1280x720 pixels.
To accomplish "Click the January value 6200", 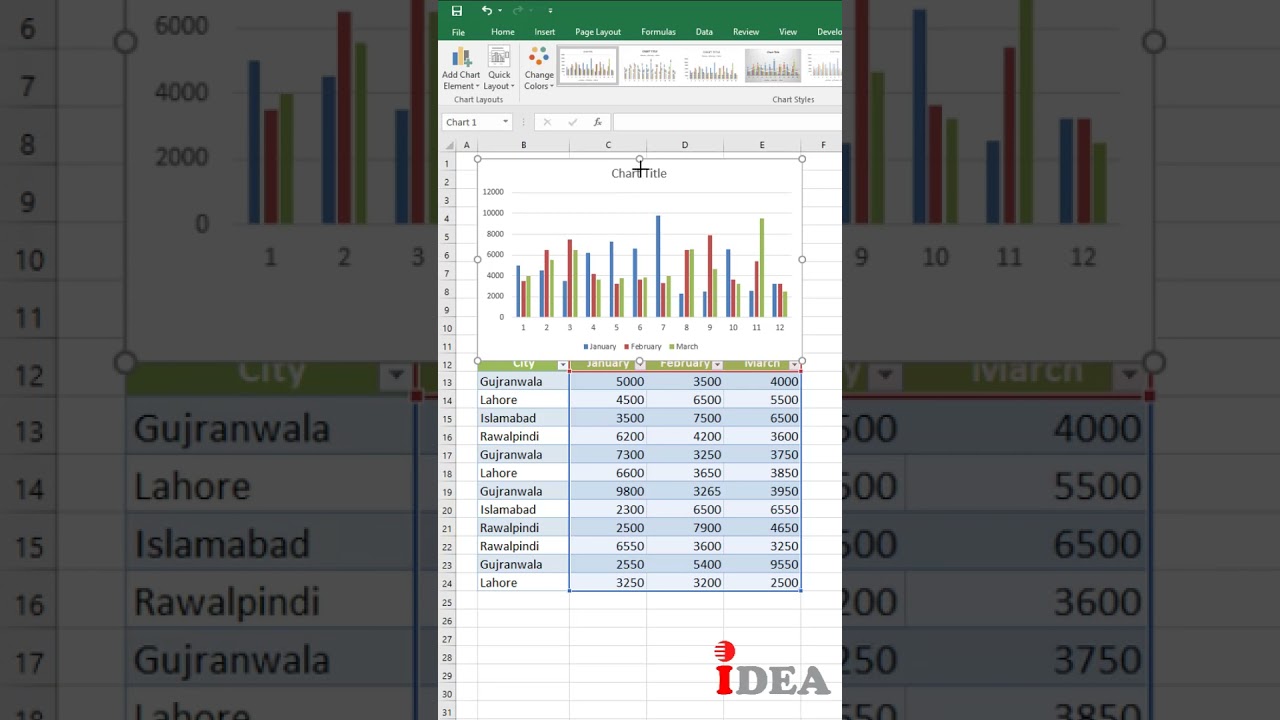I will (x=630, y=436).
